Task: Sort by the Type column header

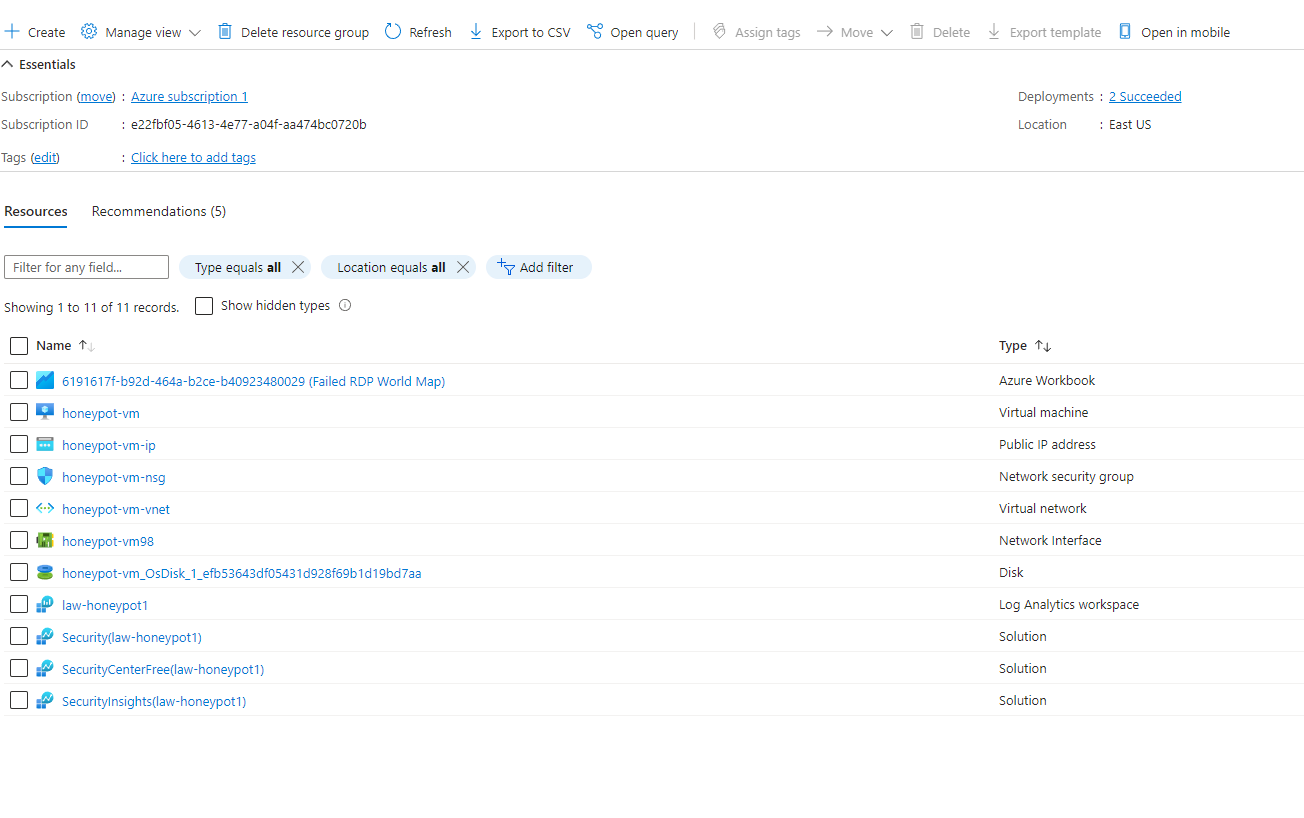Action: click(1025, 346)
